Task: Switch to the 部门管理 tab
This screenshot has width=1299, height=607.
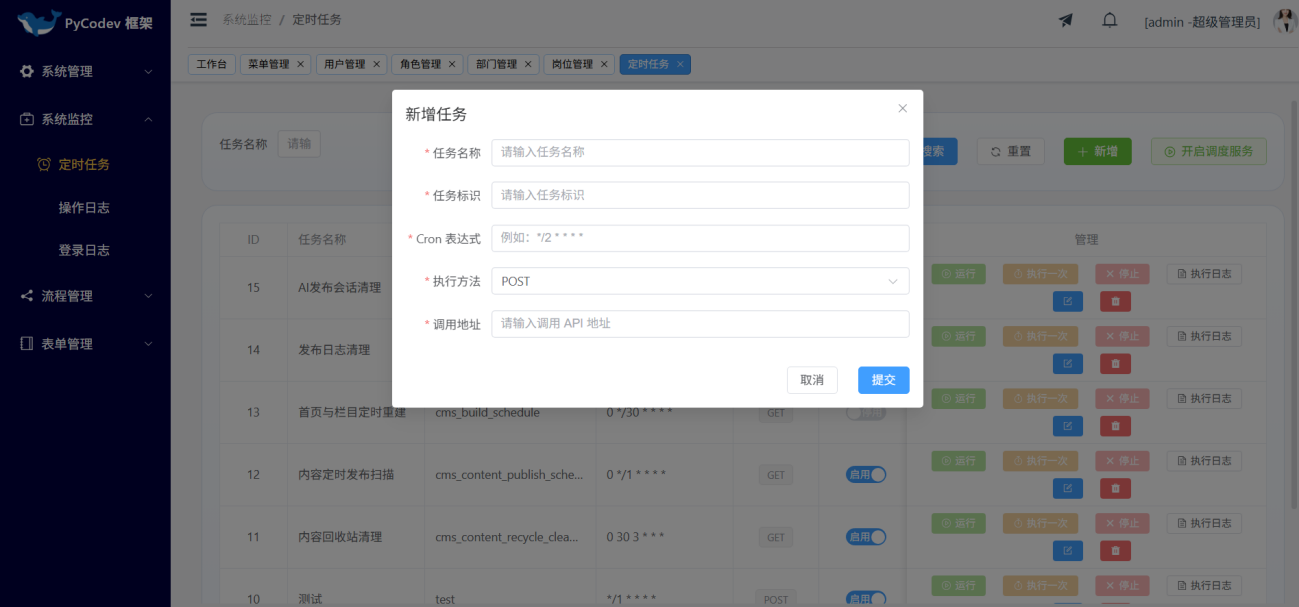Action: click(496, 64)
